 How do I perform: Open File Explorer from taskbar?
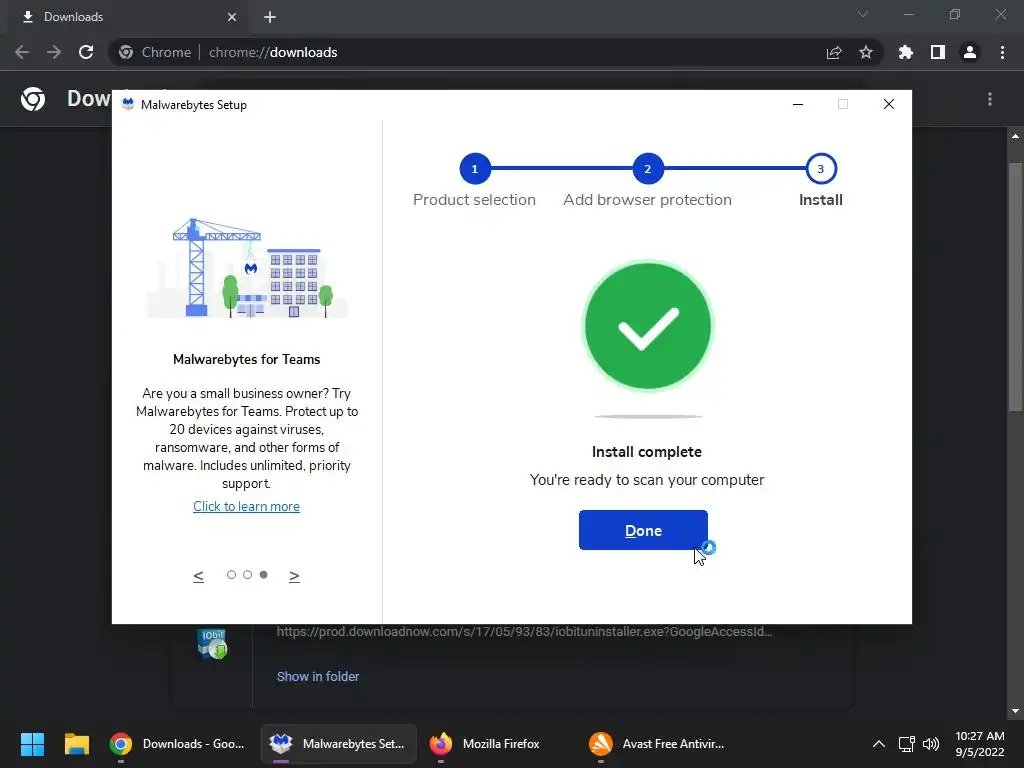click(x=76, y=744)
